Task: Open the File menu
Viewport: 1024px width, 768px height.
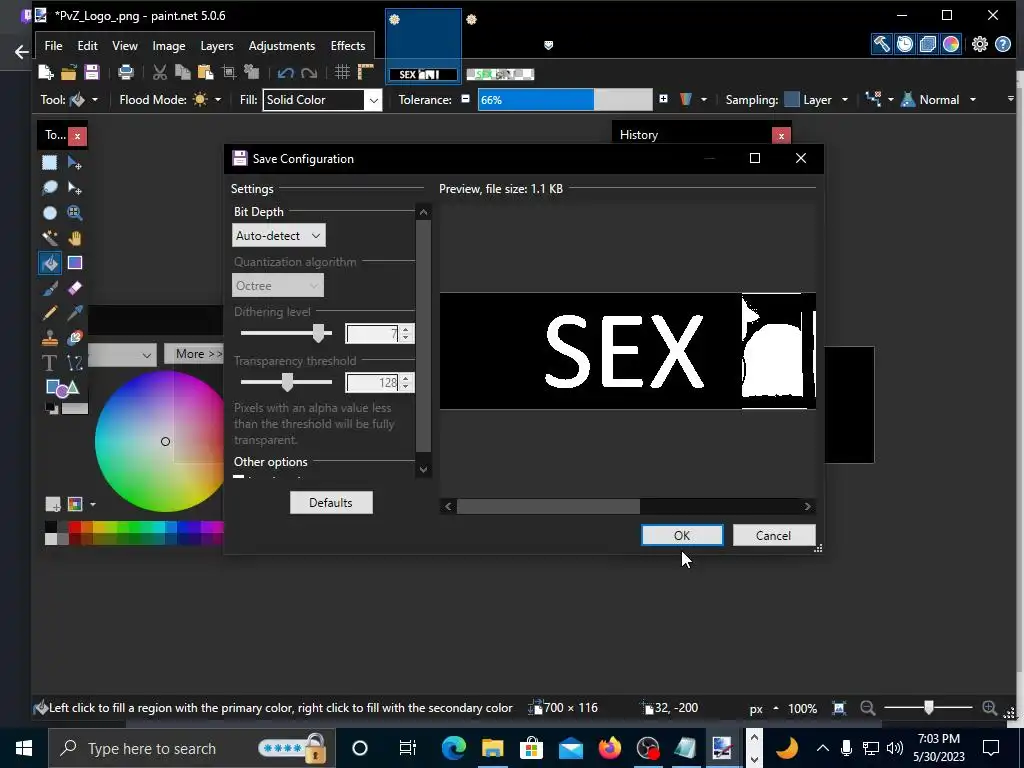Action: (54, 46)
